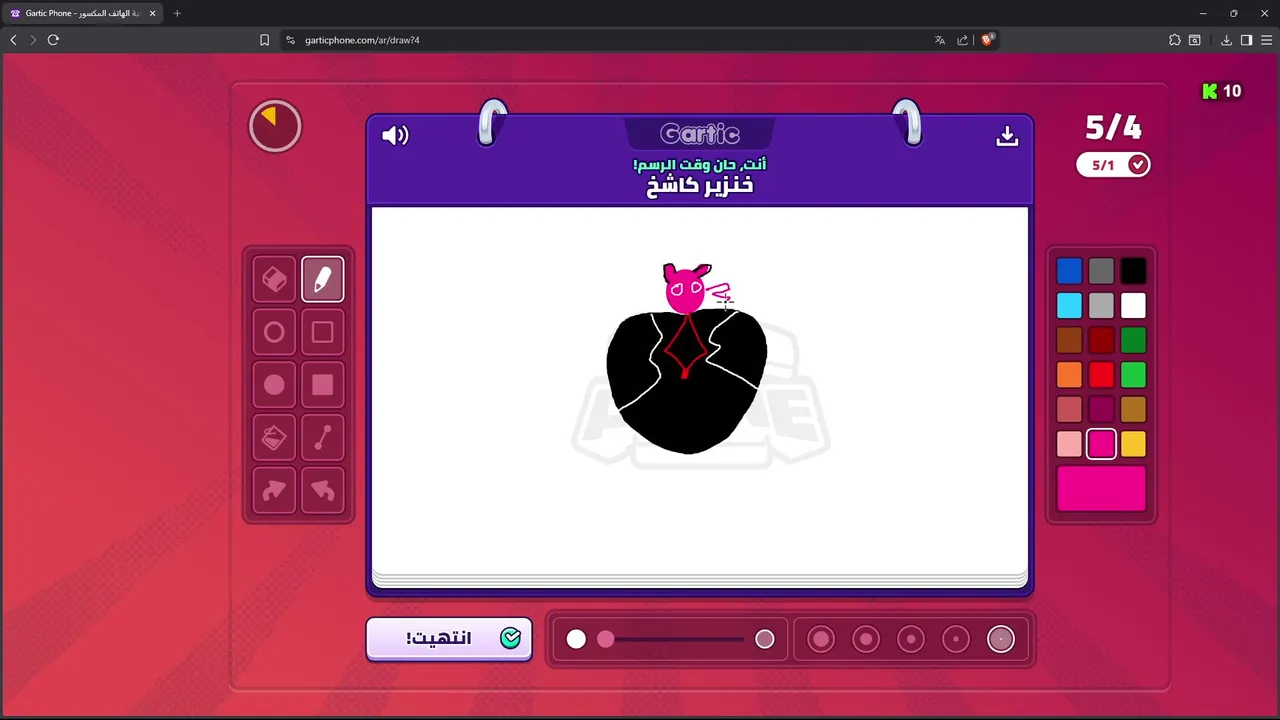Click the round countdown timer
This screenshot has width=1280, height=720.
click(275, 126)
